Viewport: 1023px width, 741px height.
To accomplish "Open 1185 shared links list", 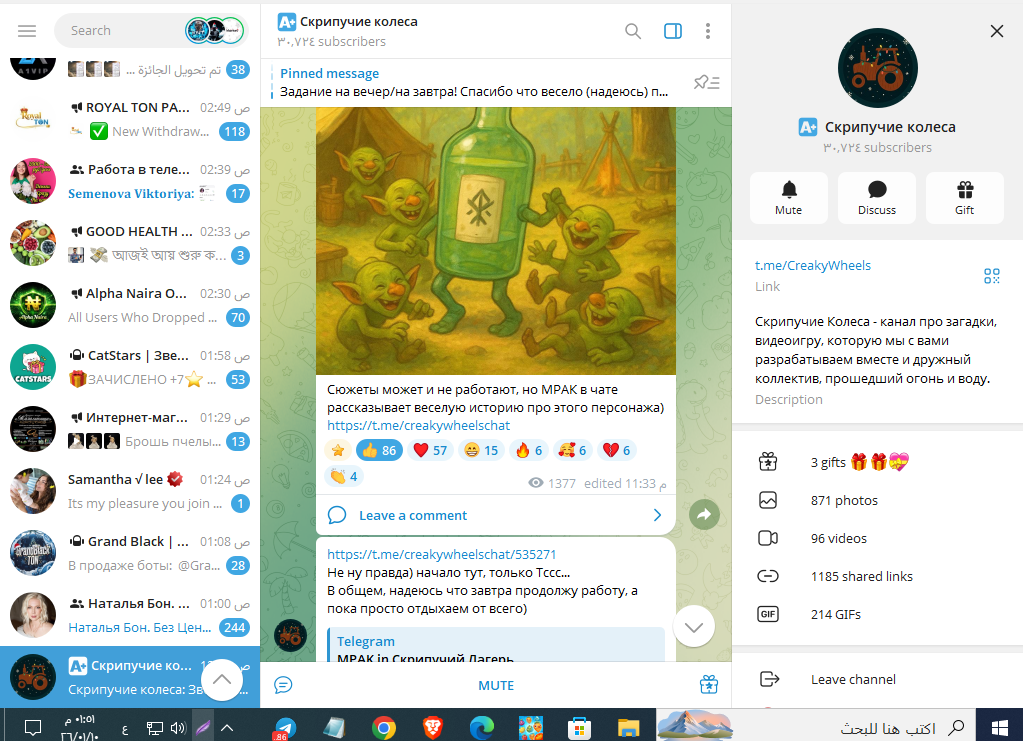I will (878, 576).
